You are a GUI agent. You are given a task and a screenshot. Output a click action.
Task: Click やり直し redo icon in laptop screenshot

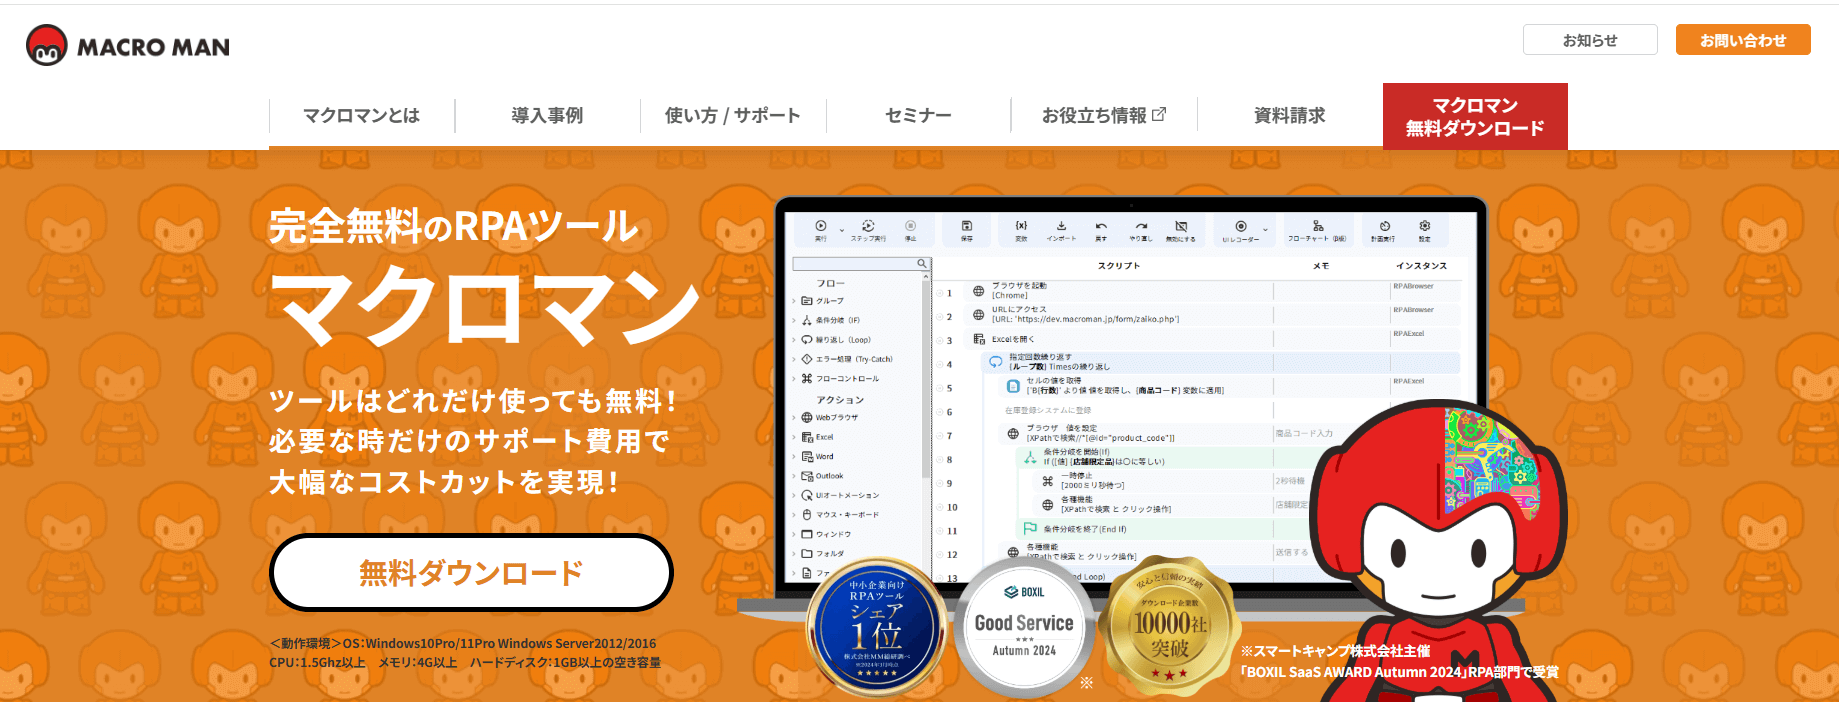pos(1141,230)
